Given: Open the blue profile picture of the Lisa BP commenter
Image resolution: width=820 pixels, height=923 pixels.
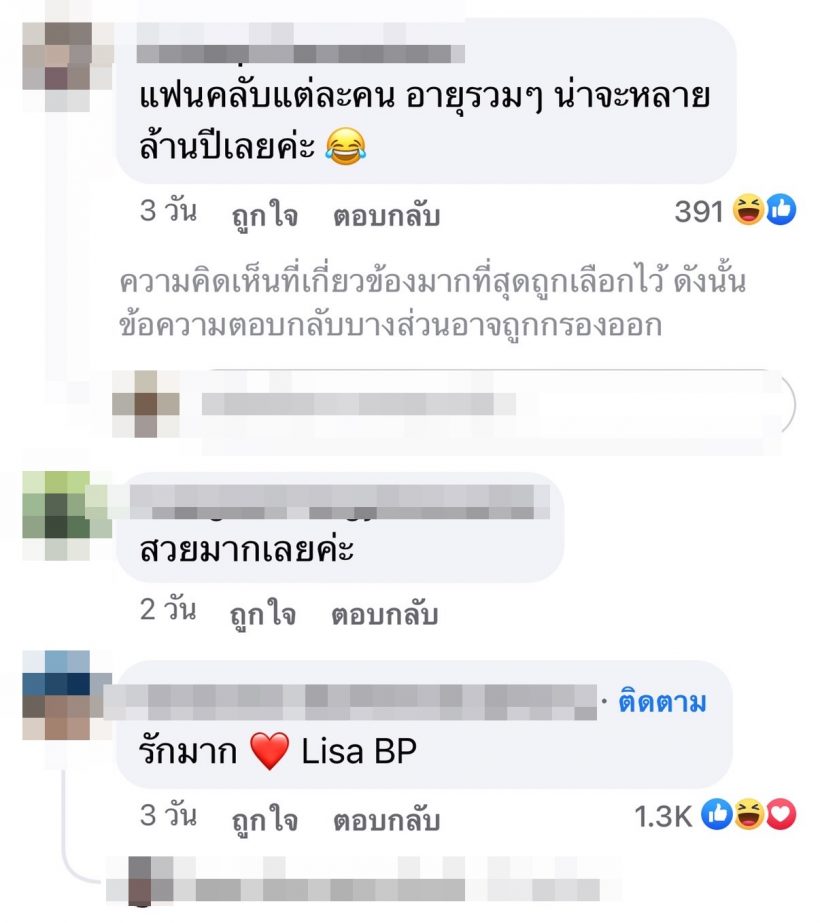Looking at the screenshot, I should pyautogui.click(x=68, y=695).
